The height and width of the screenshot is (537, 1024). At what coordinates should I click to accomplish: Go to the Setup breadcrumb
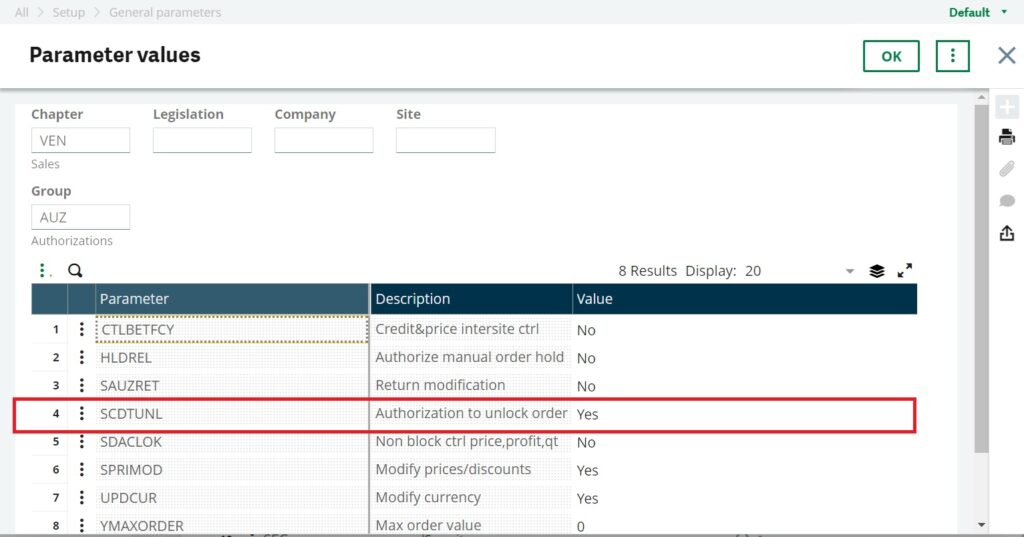[69, 12]
